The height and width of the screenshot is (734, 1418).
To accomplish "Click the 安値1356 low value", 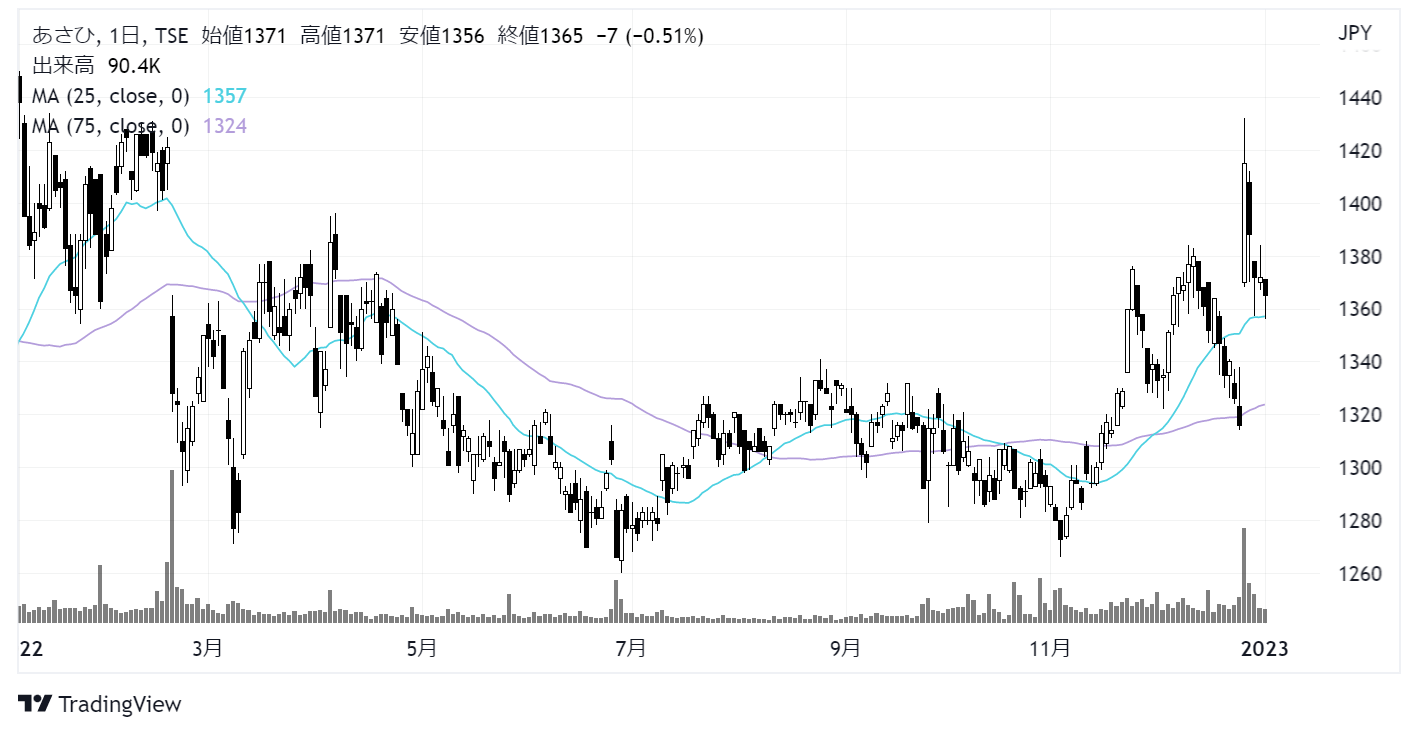I will click(x=441, y=36).
